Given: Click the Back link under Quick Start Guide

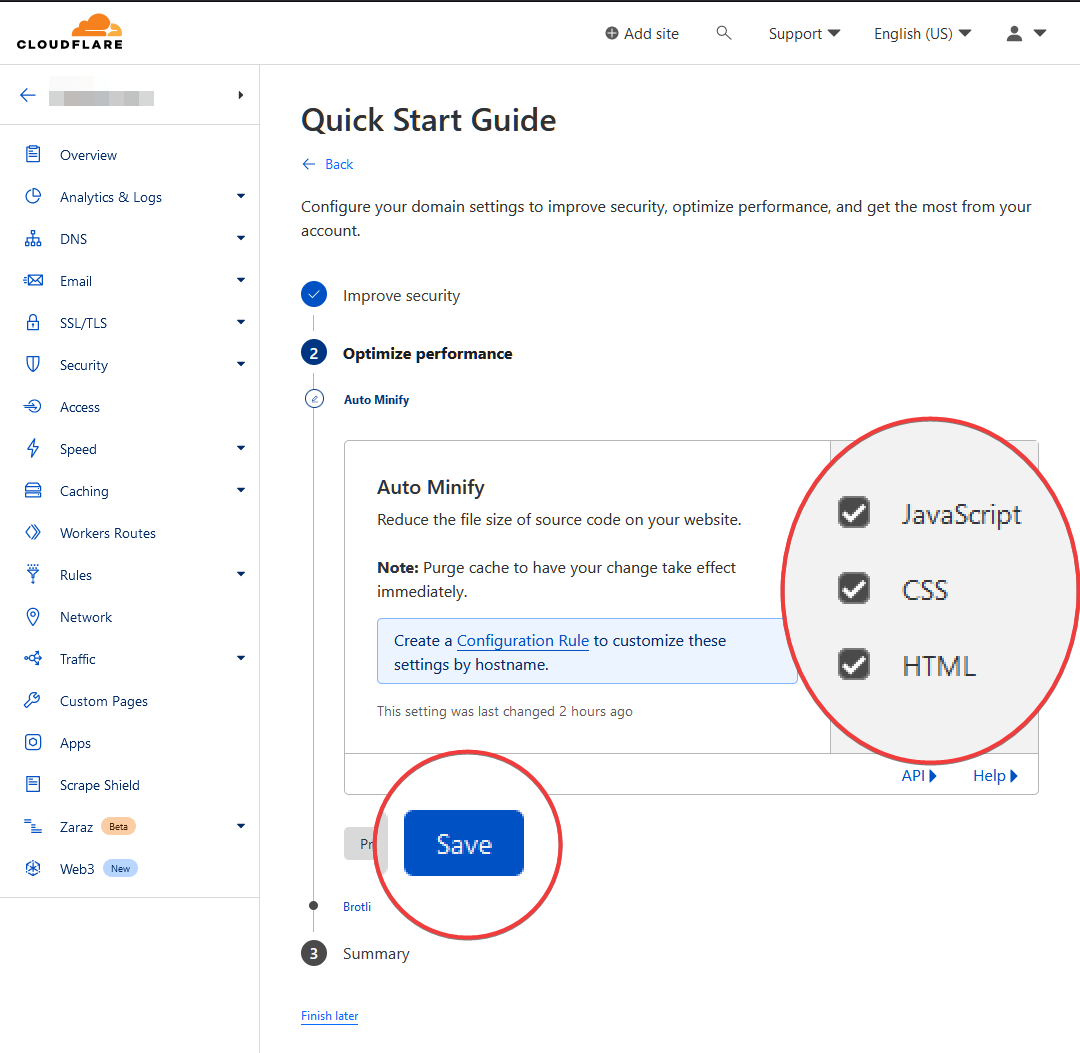Looking at the screenshot, I should (x=327, y=164).
